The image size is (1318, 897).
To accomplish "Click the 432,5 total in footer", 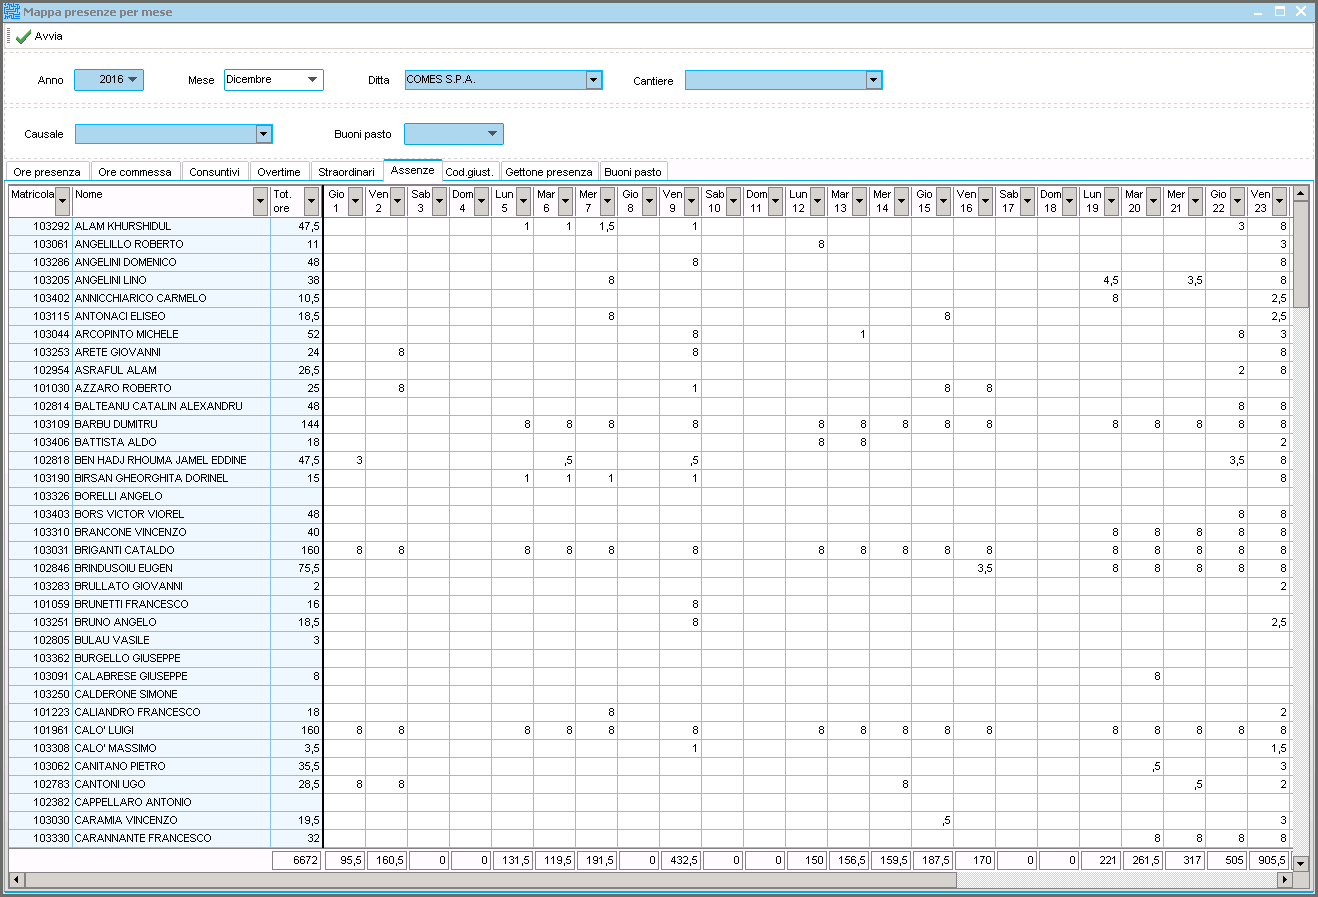I will pyautogui.click(x=680, y=861).
